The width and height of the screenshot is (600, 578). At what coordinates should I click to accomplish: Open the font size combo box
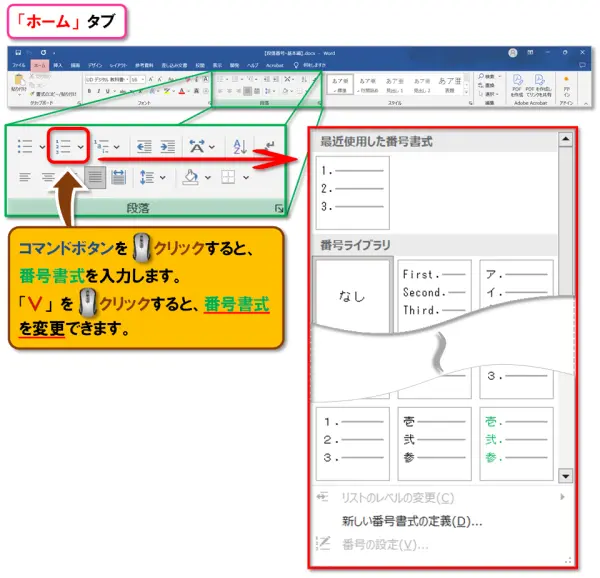tap(138, 80)
